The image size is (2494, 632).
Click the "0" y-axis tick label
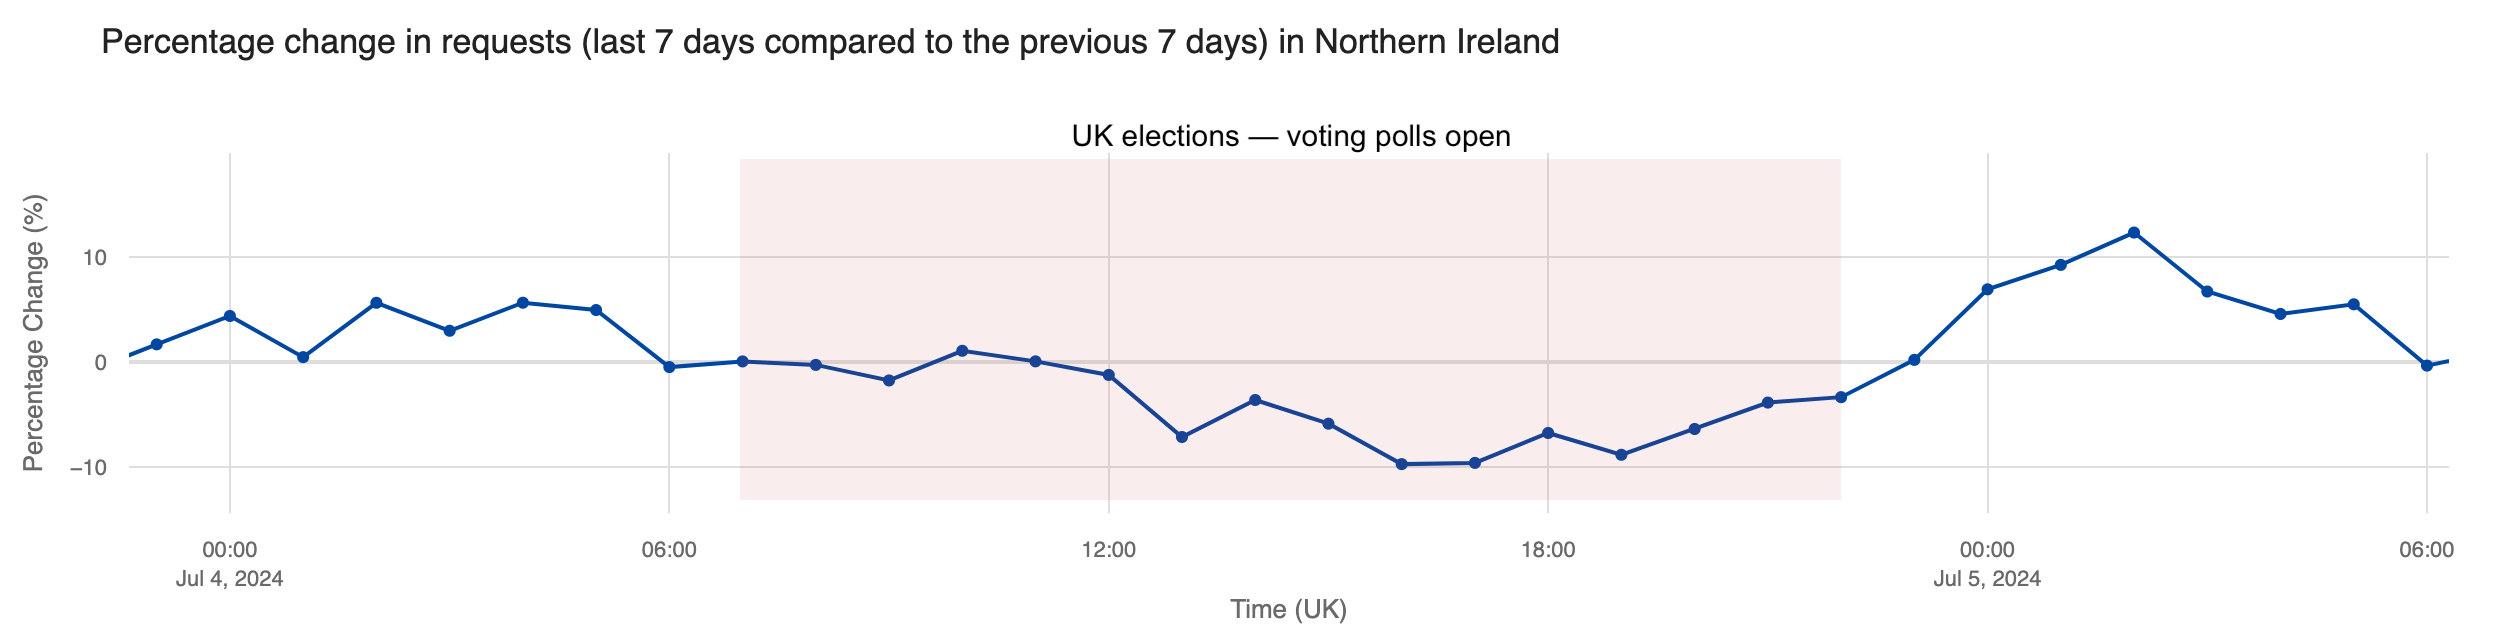pyautogui.click(x=100, y=362)
